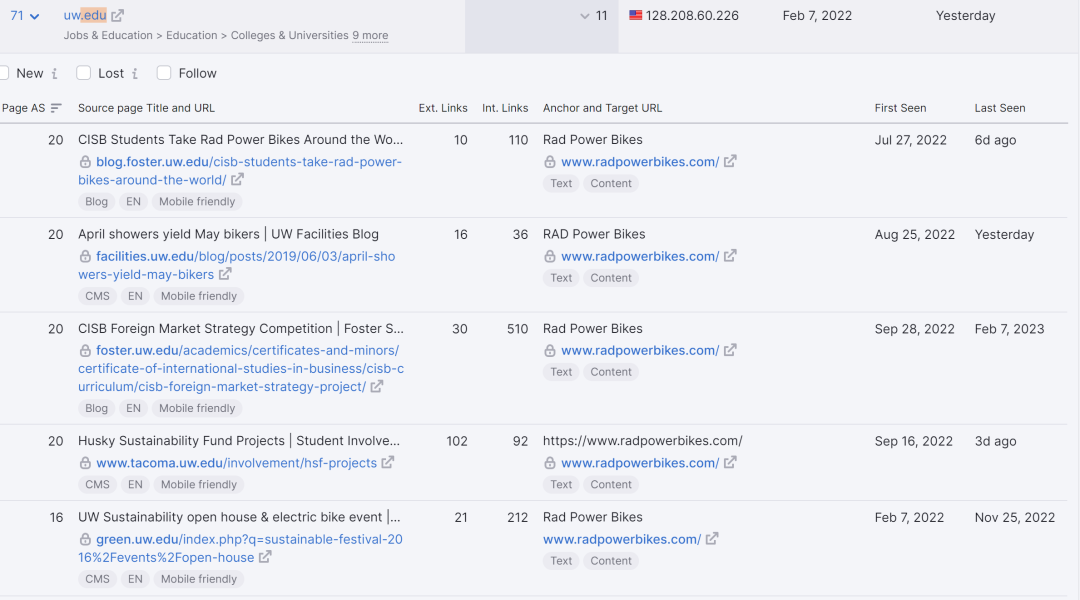This screenshot has width=1080, height=600.
Task: Click the Last Seen column header
Action: (999, 108)
